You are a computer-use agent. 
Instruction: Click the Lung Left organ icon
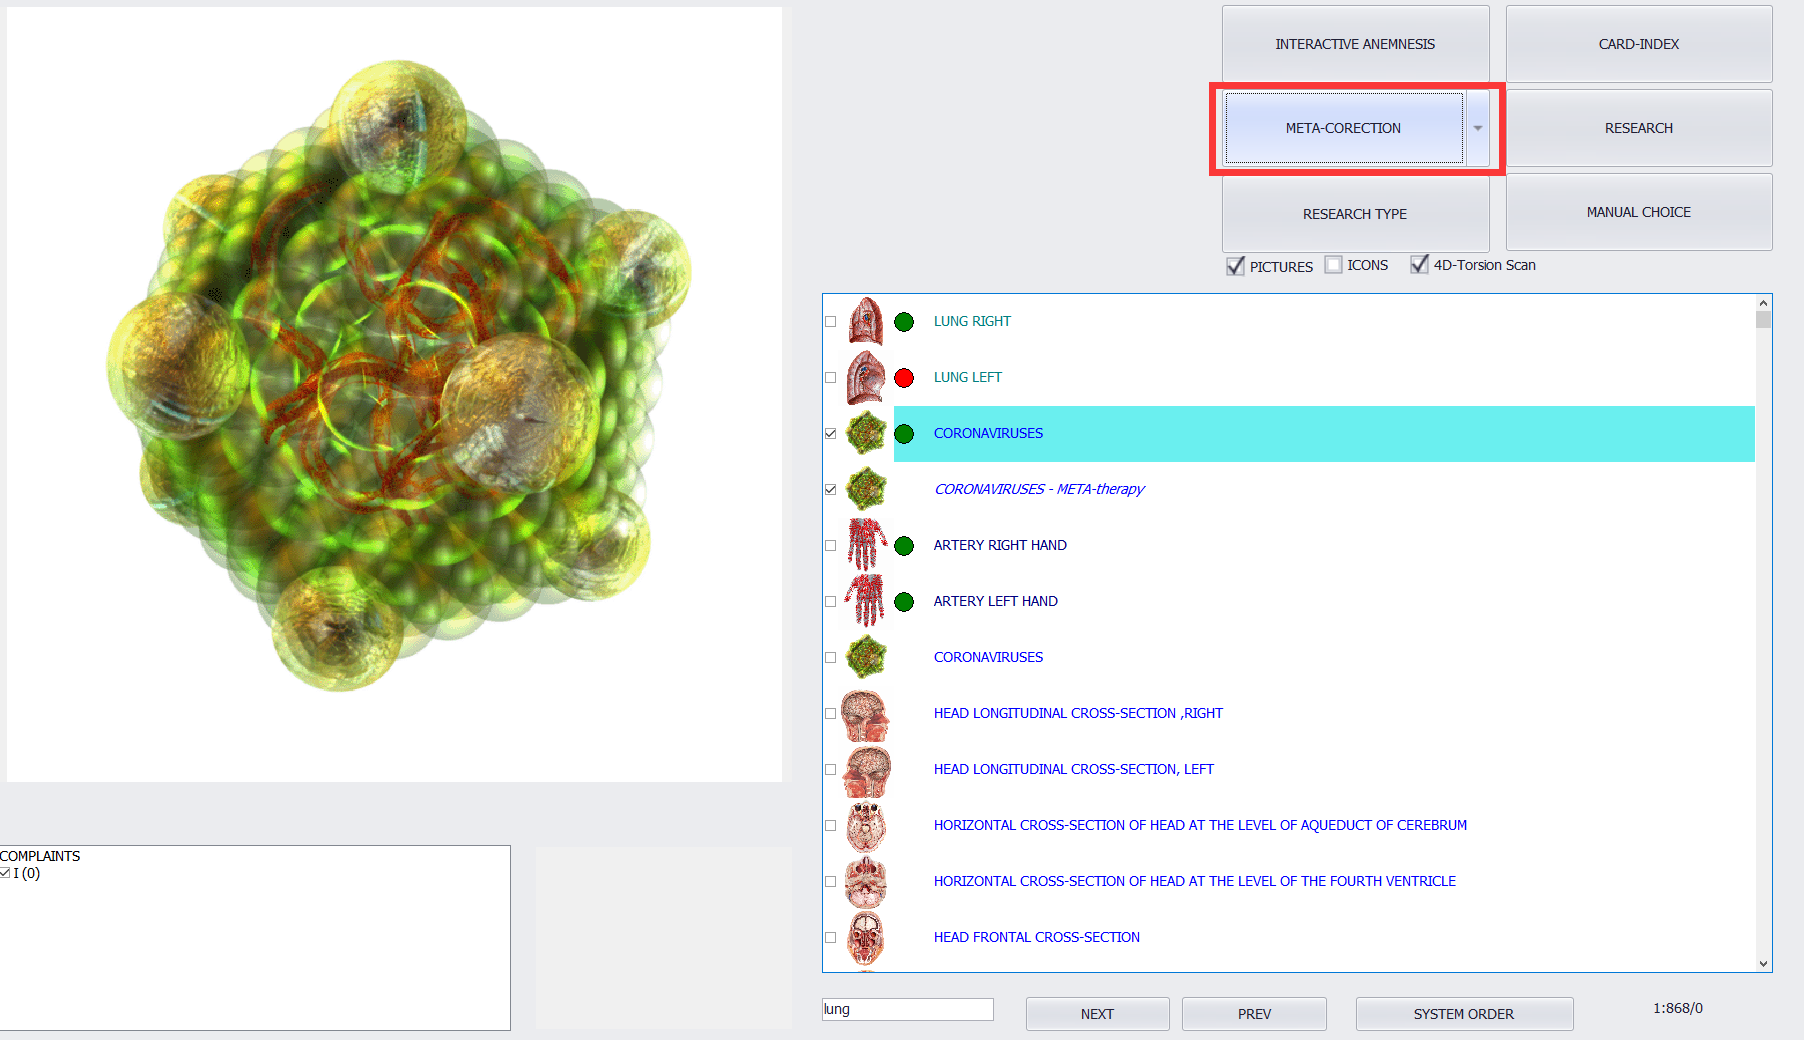[x=865, y=378]
